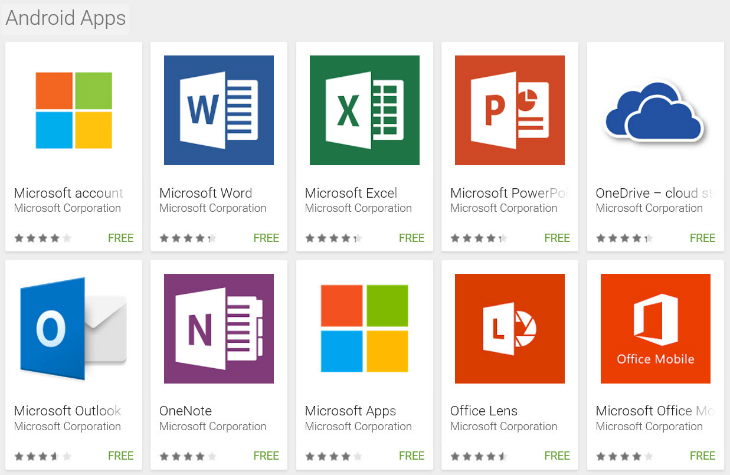
Task: Click FREE on the Microsoft Outlook card
Action: (x=121, y=455)
